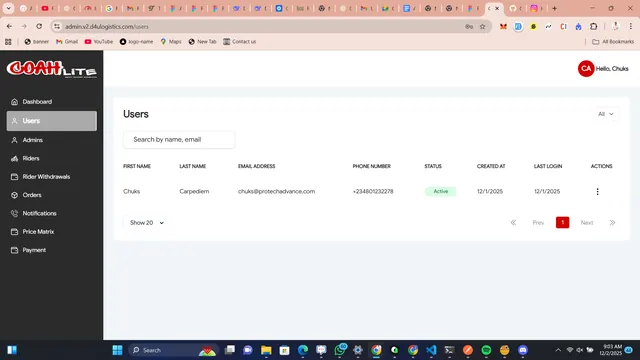
Task: Click the CA user avatar
Action: [x=586, y=69]
